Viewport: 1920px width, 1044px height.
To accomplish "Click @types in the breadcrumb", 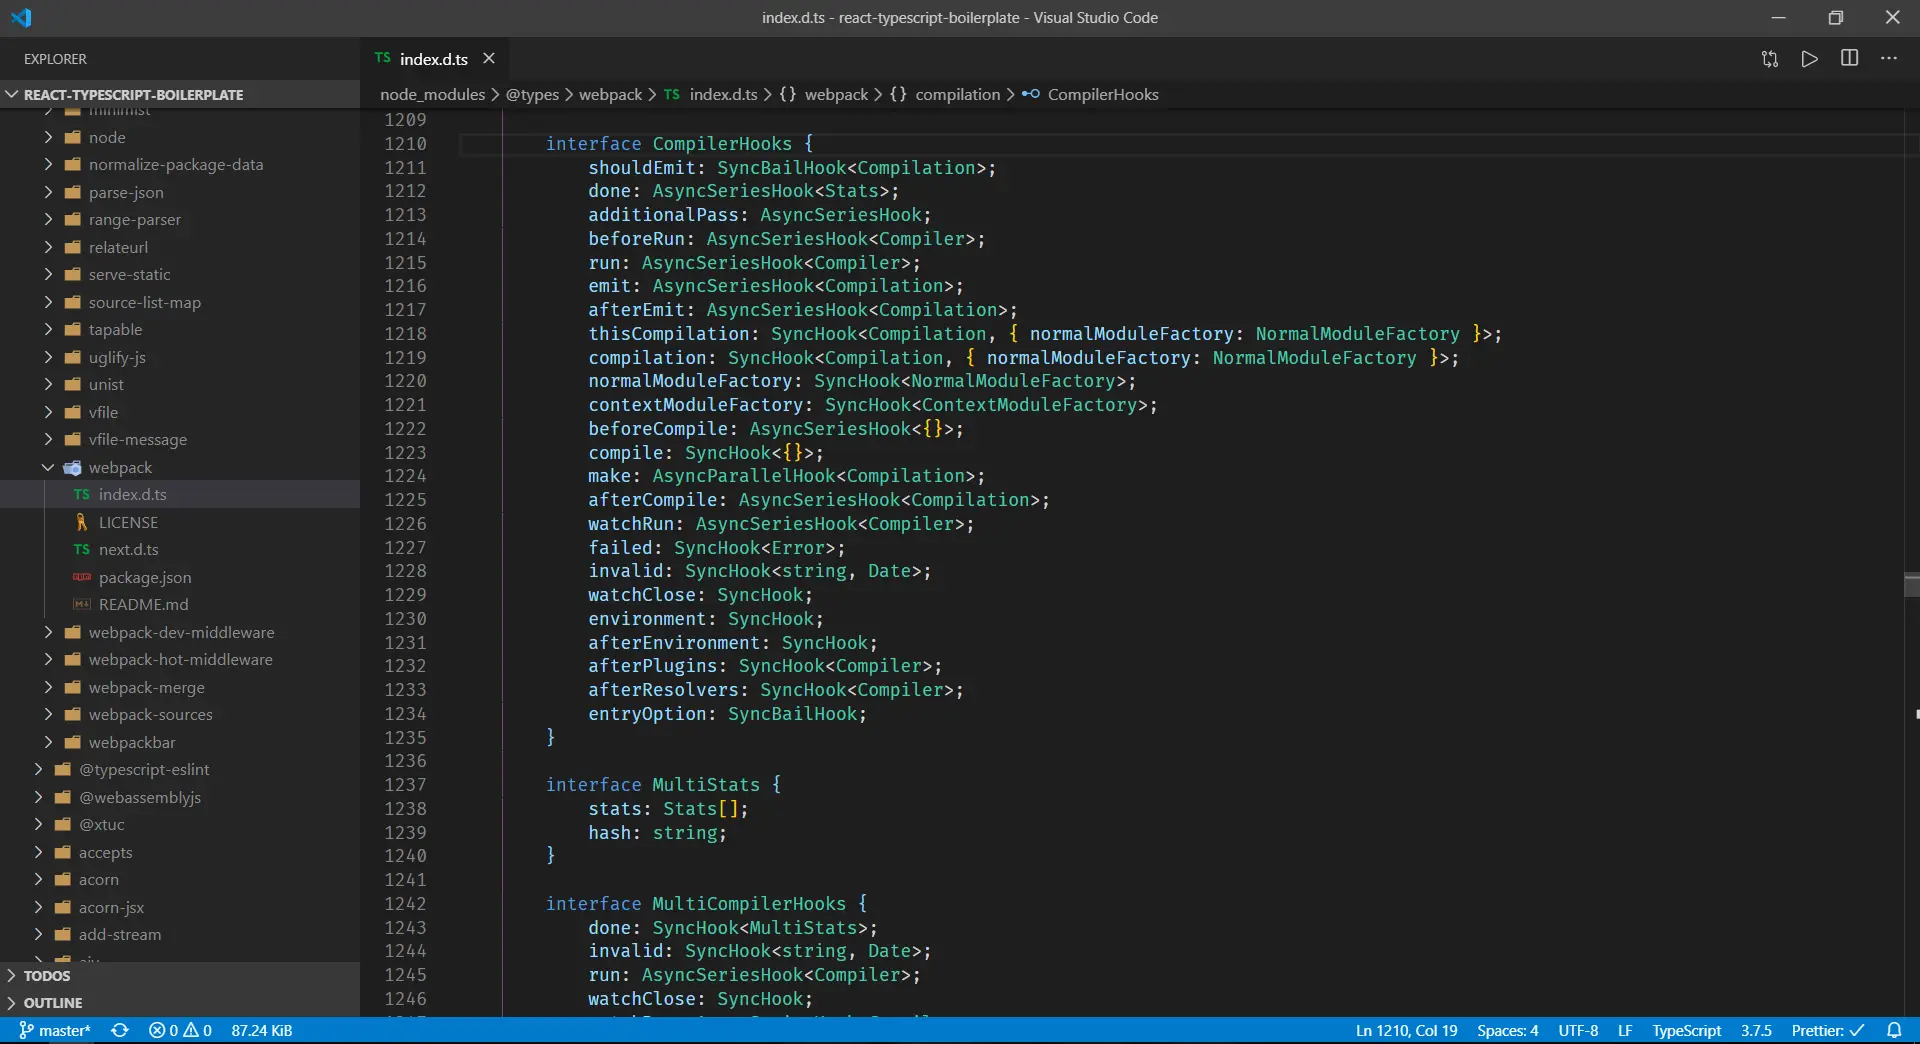I will (x=532, y=95).
